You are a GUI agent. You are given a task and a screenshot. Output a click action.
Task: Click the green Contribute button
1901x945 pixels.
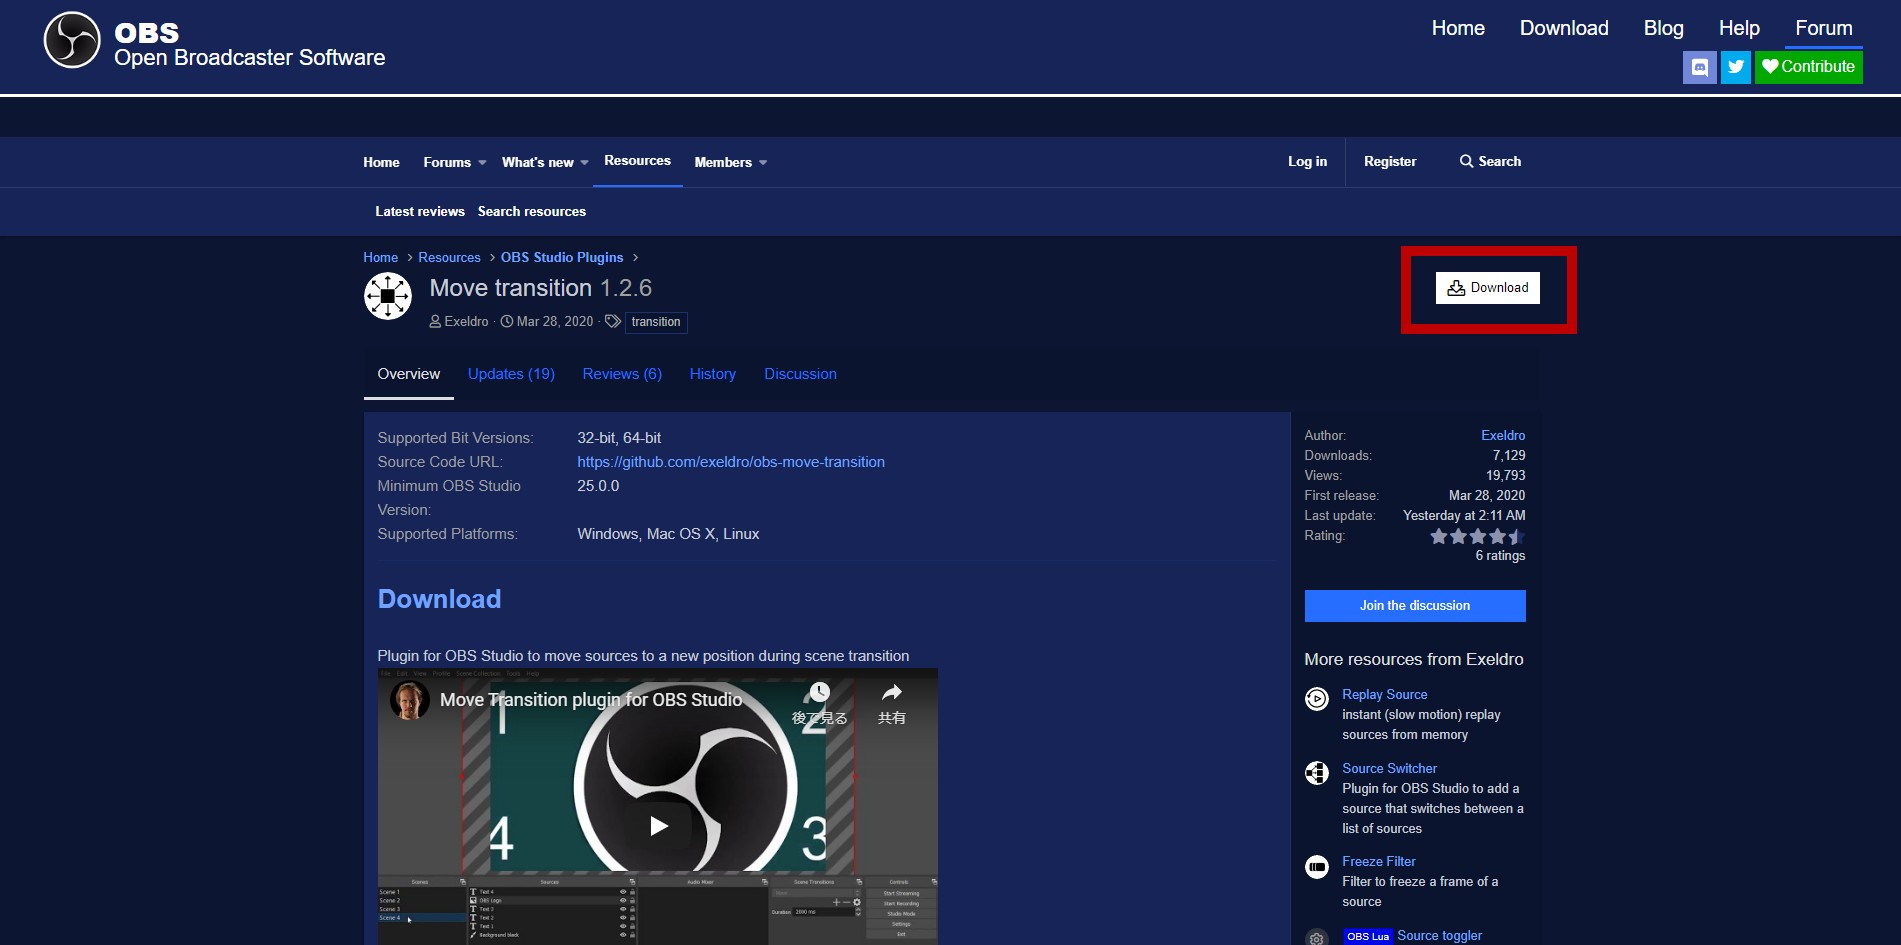(x=1808, y=67)
